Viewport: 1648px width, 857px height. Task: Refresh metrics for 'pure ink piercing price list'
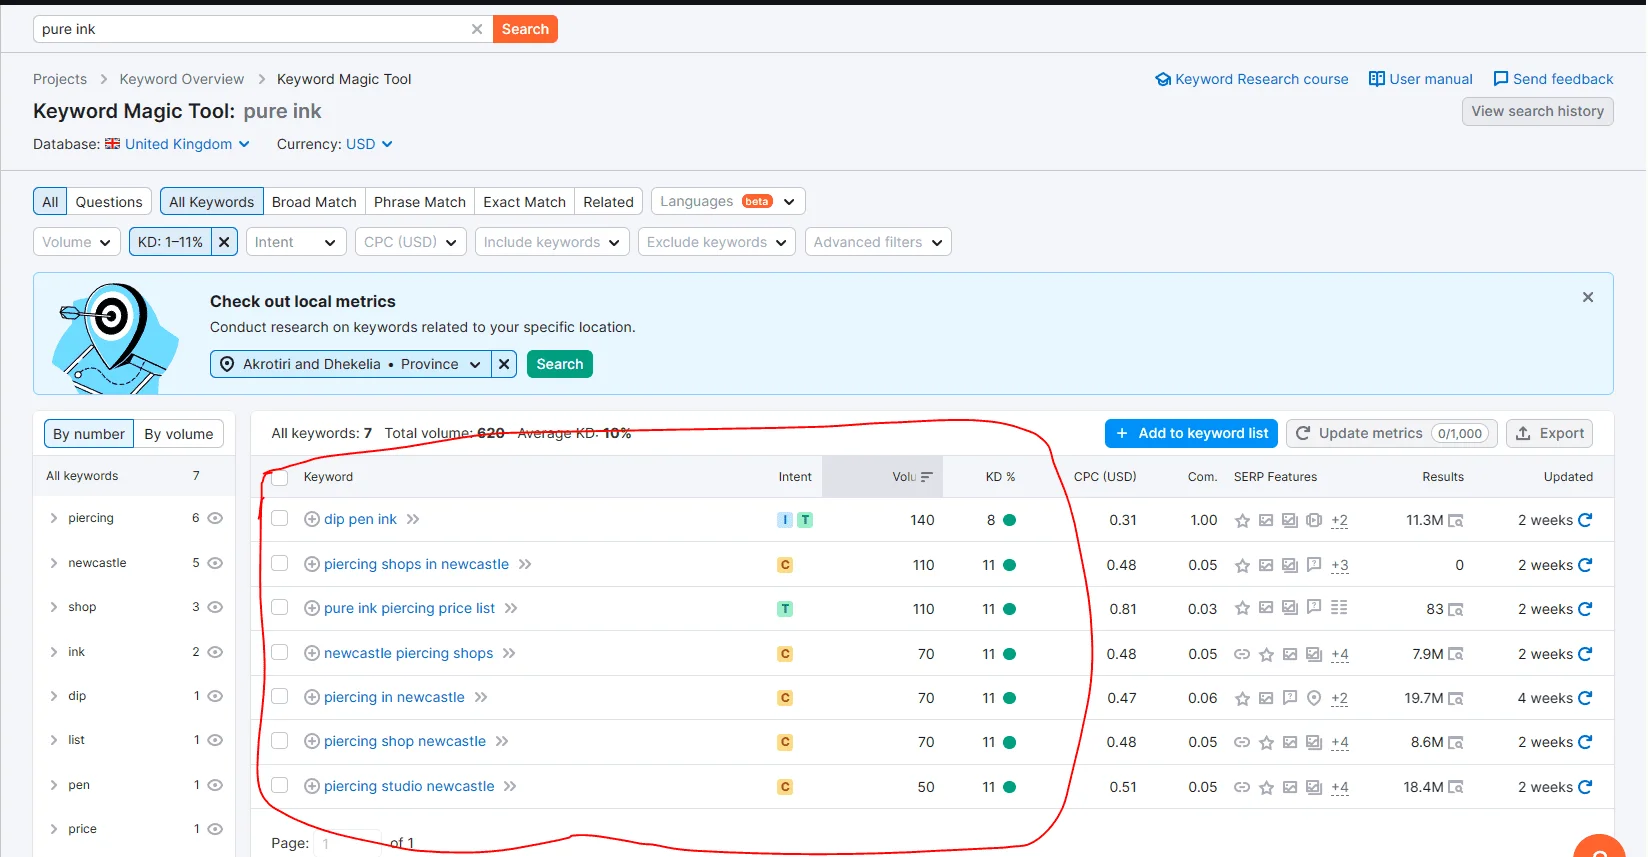tap(1585, 609)
